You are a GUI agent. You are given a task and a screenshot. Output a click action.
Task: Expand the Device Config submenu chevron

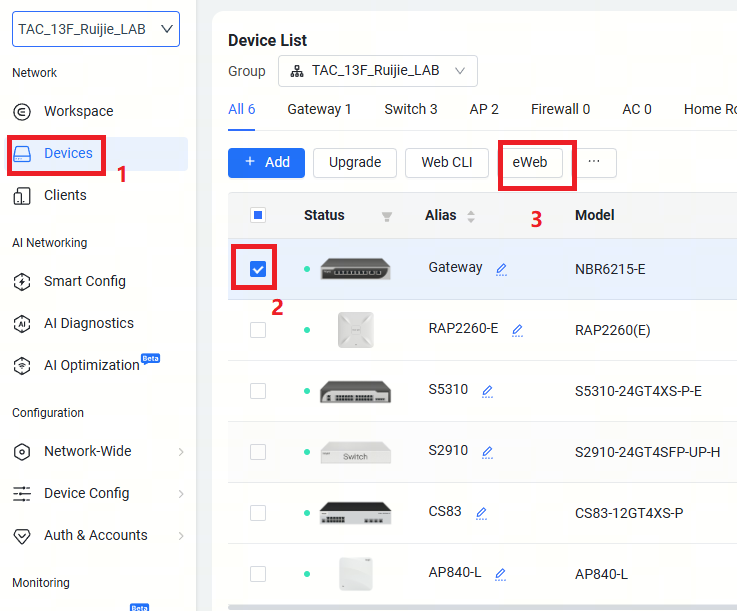(x=181, y=494)
